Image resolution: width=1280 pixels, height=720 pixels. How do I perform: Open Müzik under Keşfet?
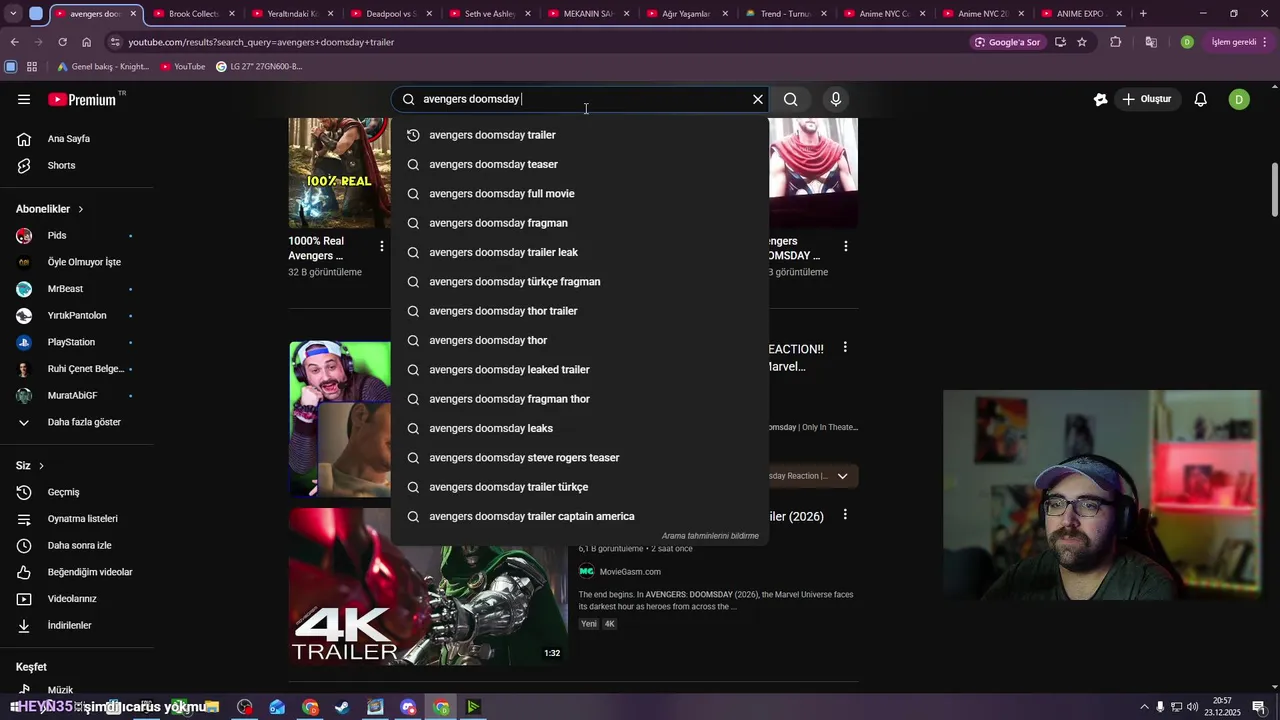point(76,690)
